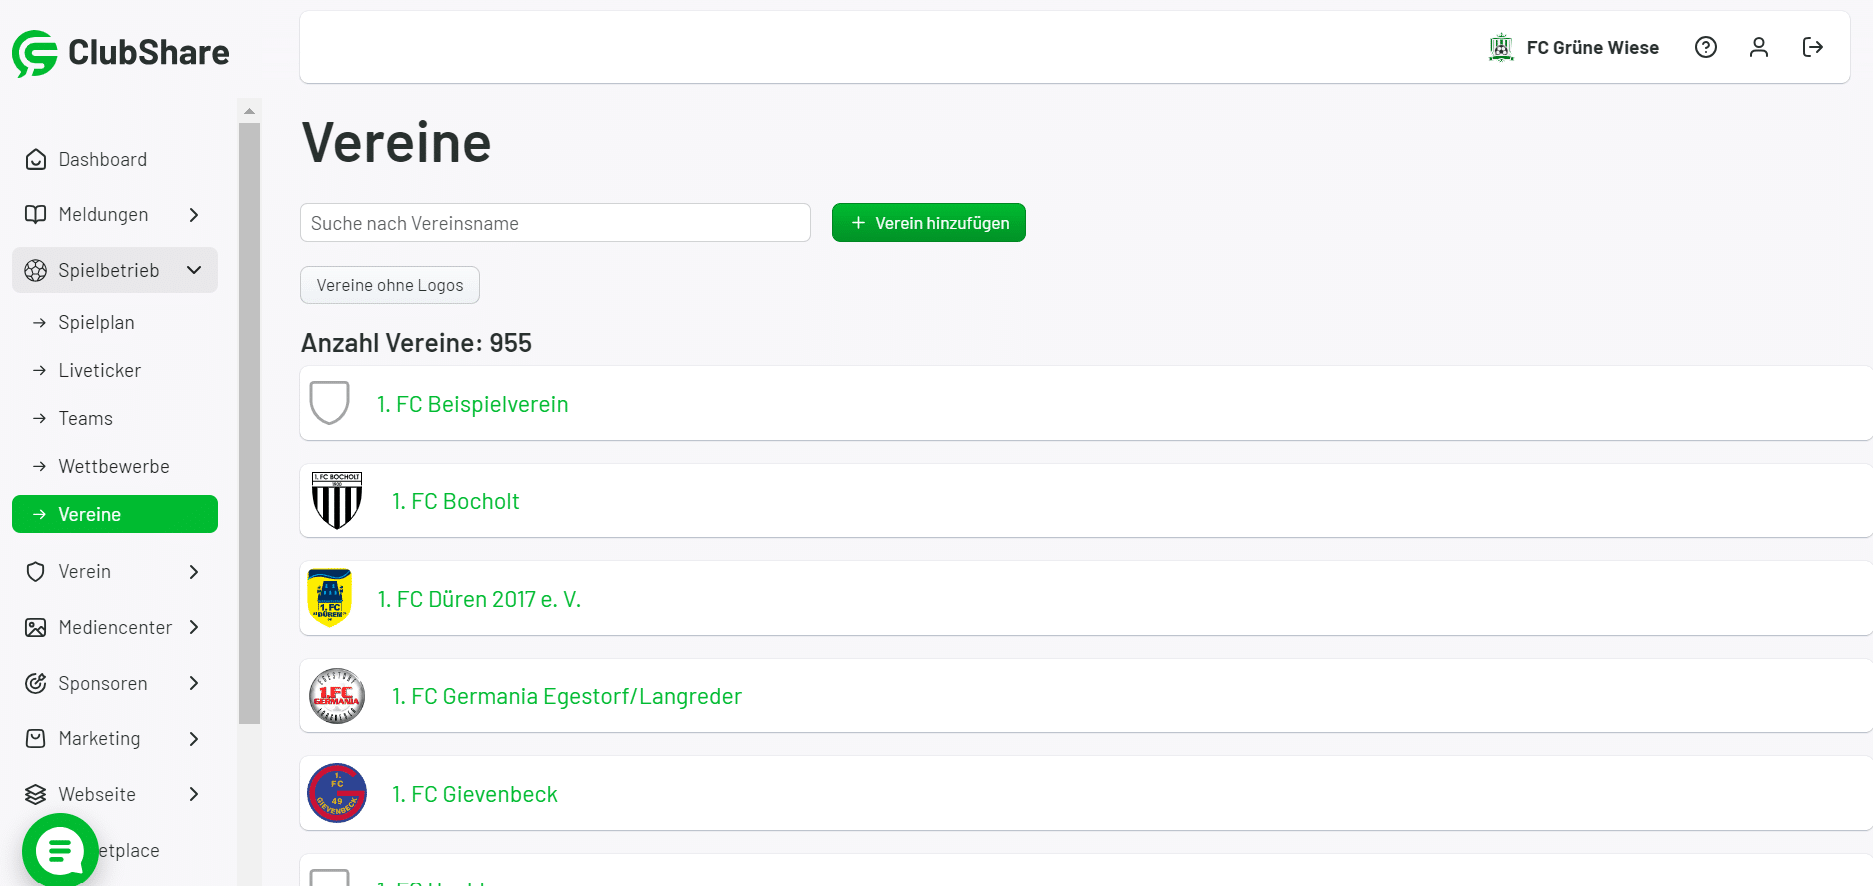Viewport: 1873px width, 886px height.
Task: Click the 1. FC Gievenbeck club logo
Action: pos(337,793)
